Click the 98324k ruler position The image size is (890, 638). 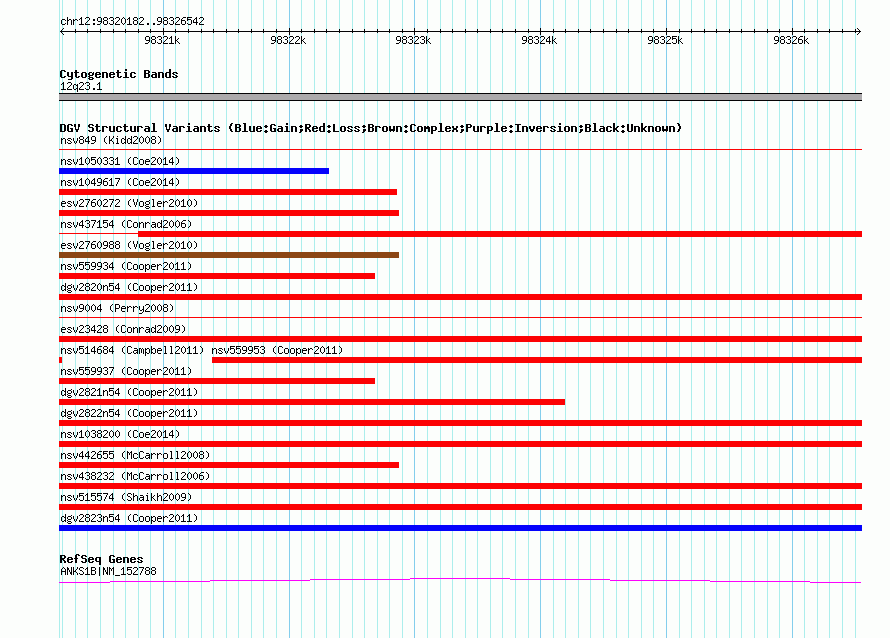tap(539, 40)
